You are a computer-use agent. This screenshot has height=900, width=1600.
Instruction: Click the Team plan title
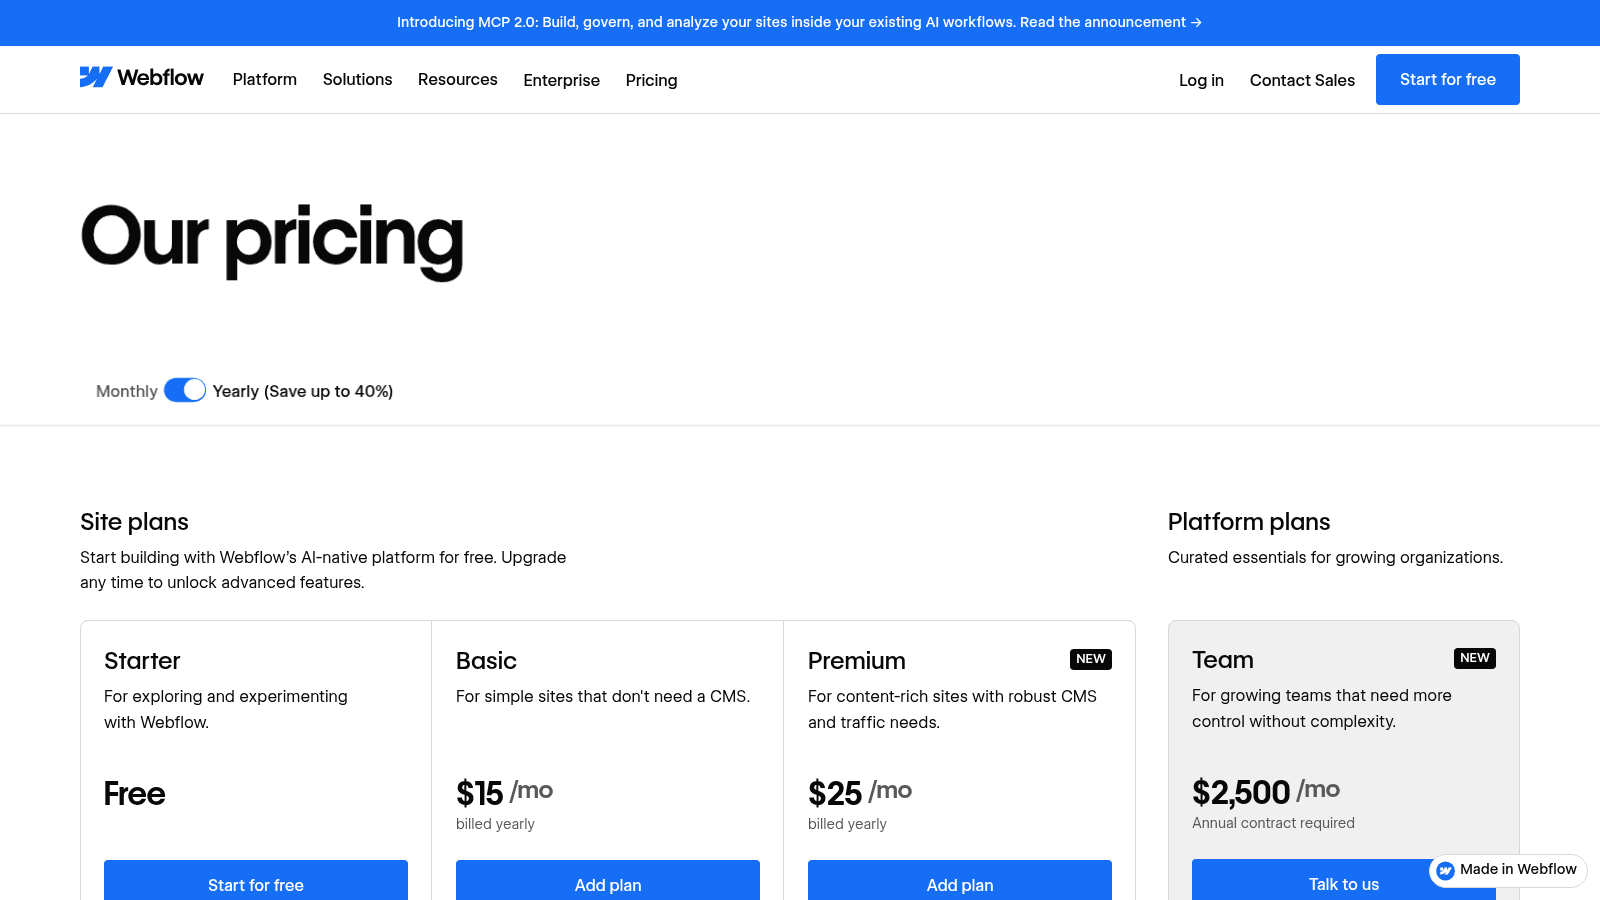tap(1223, 660)
